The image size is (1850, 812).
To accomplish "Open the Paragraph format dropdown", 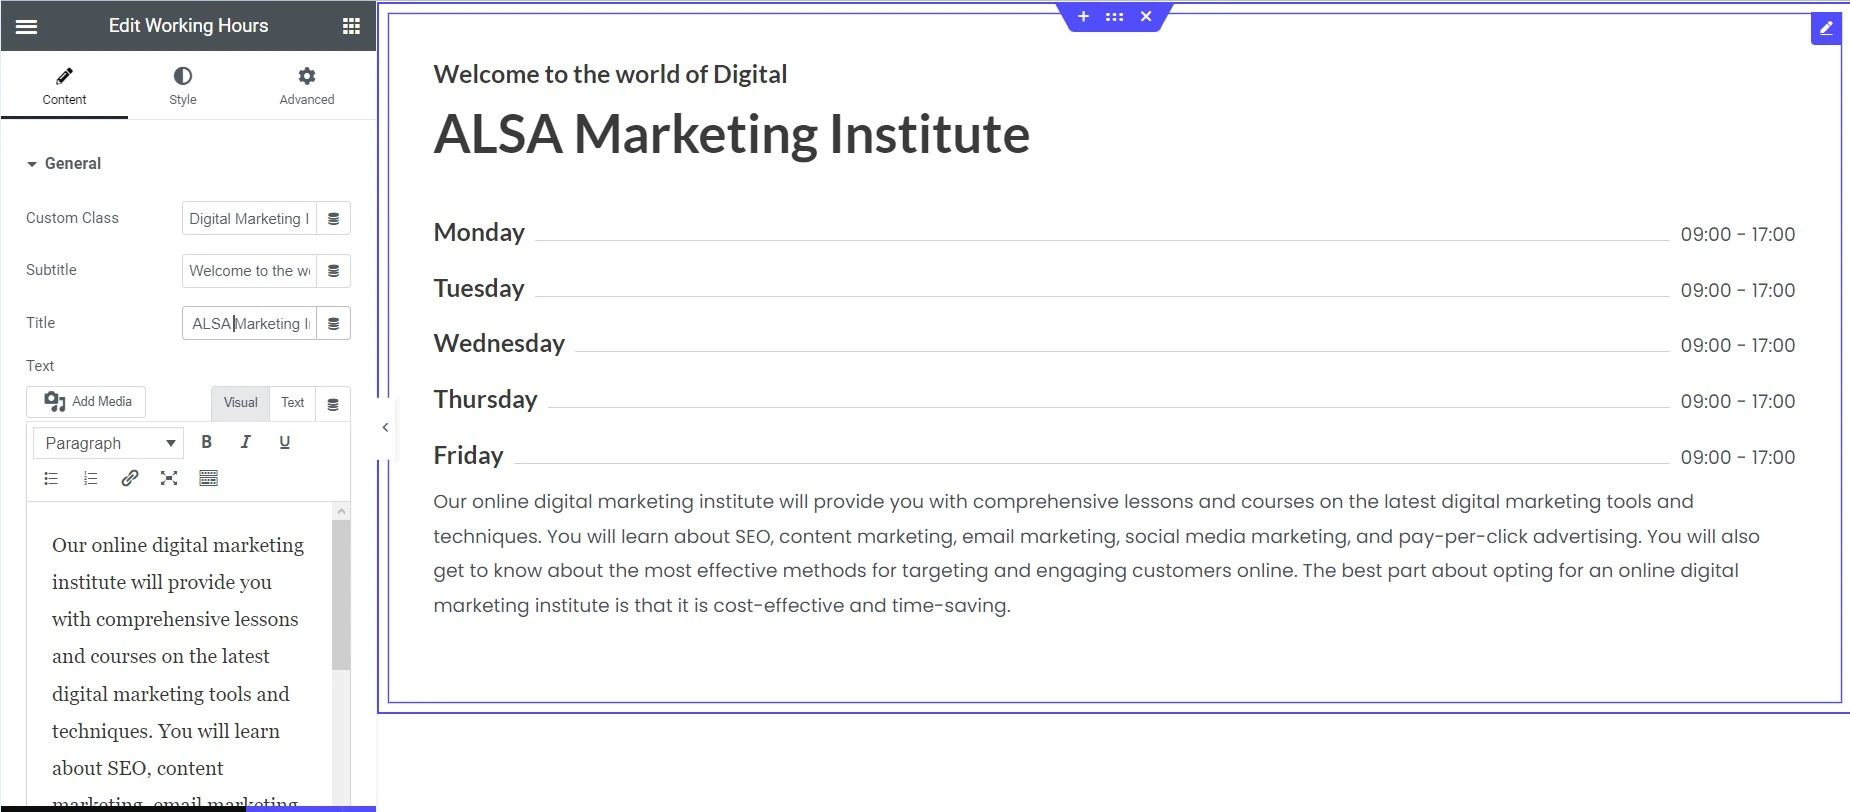I will (x=108, y=443).
